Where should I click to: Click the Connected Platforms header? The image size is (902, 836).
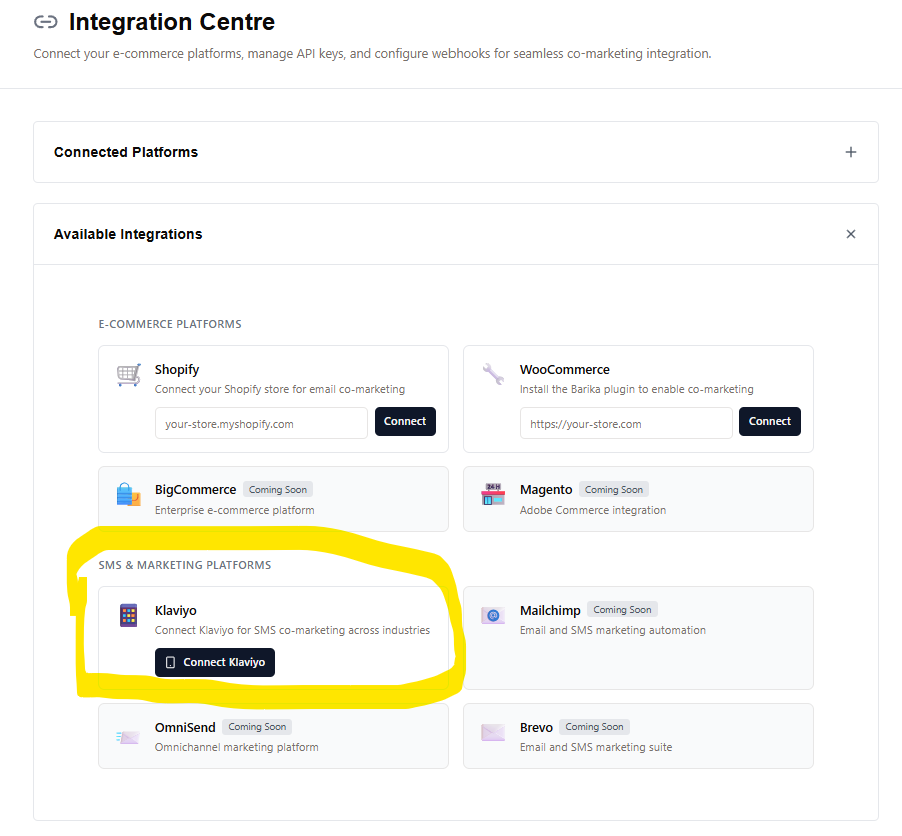126,152
